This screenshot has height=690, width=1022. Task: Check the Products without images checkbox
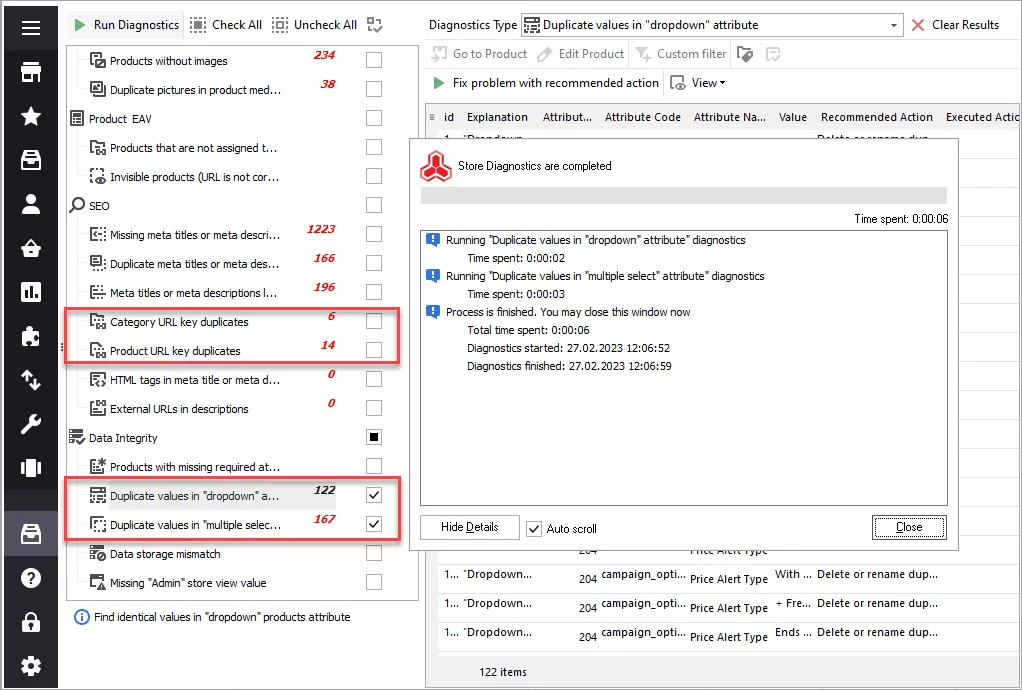pyautogui.click(x=374, y=60)
